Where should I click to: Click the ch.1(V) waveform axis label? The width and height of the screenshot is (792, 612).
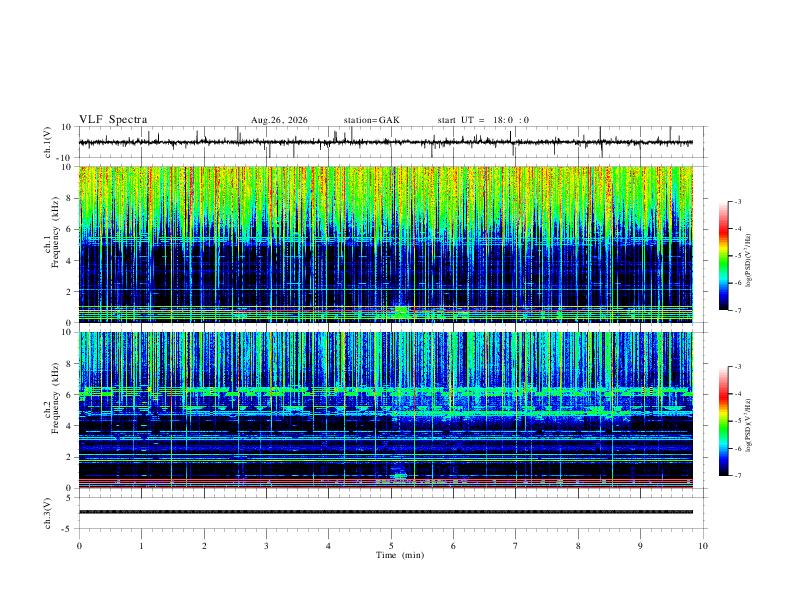point(48,142)
